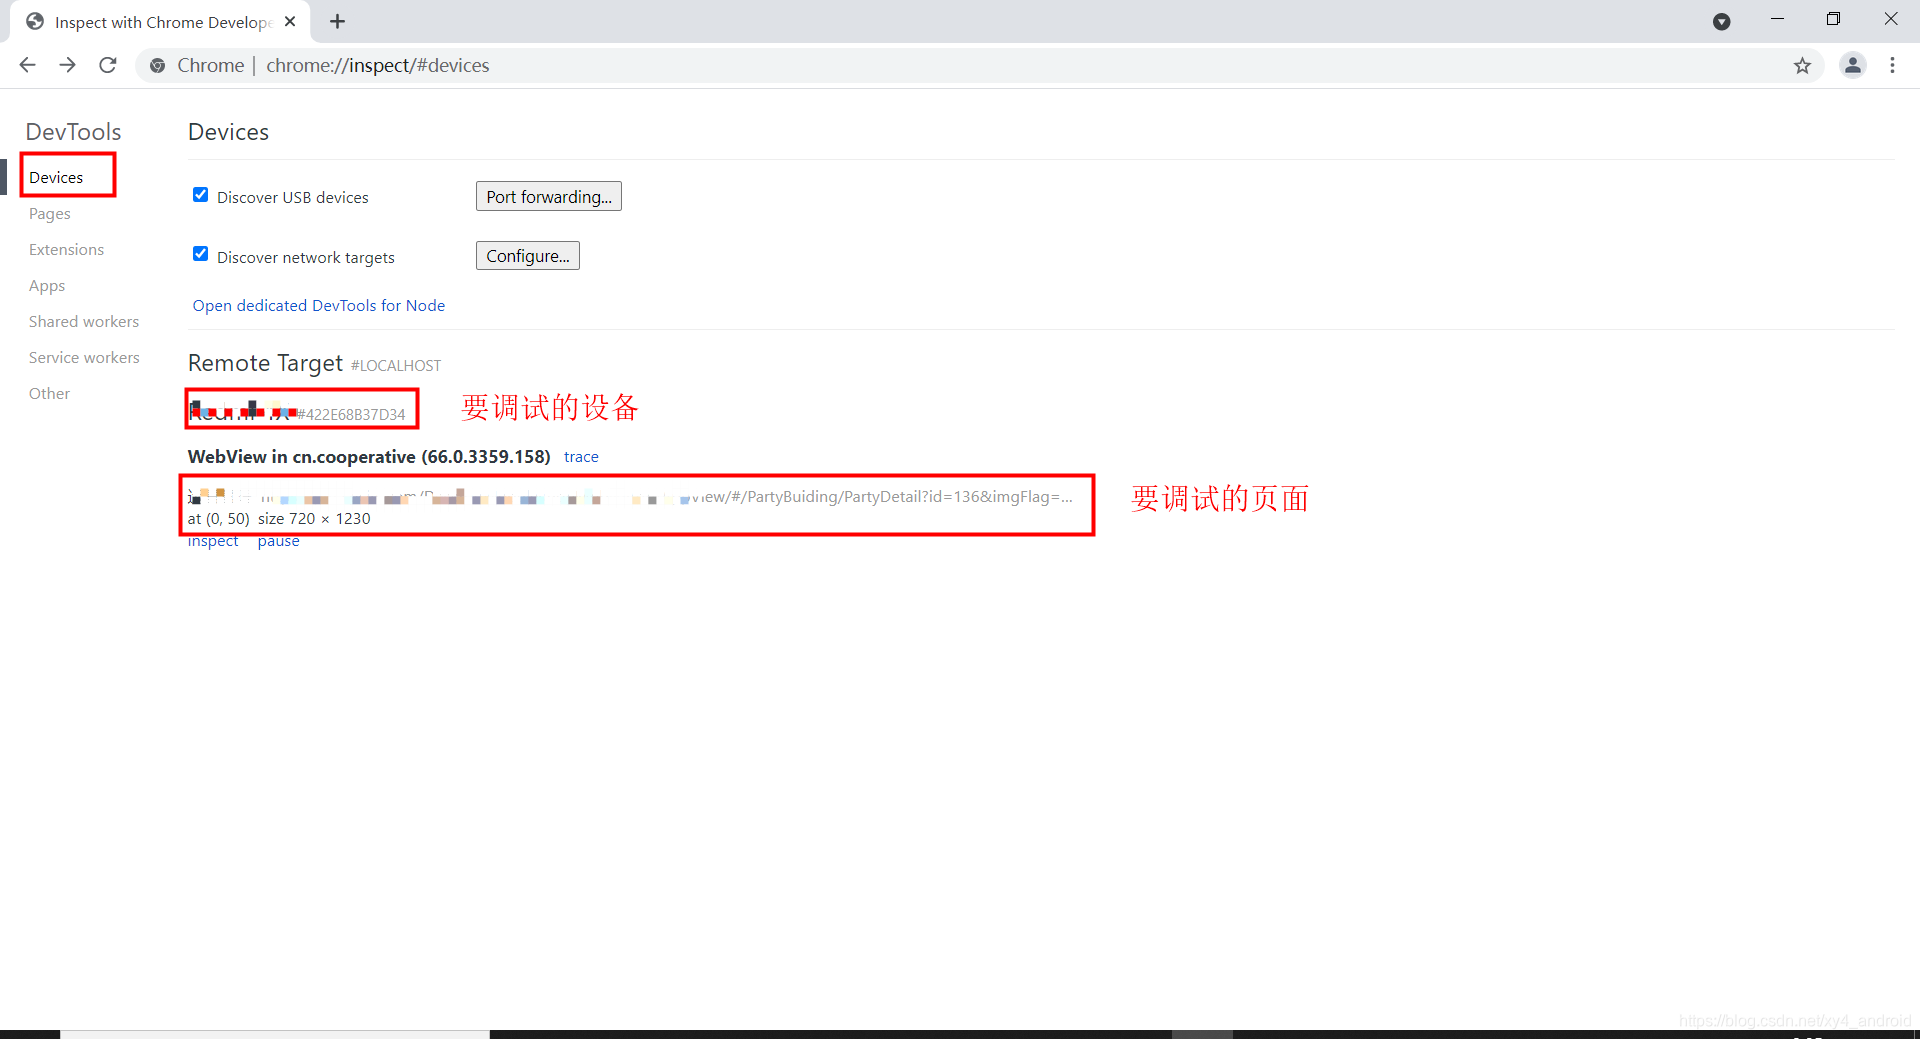1920x1039 pixels.
Task: Click the trace link next to WebView
Action: (x=581, y=456)
